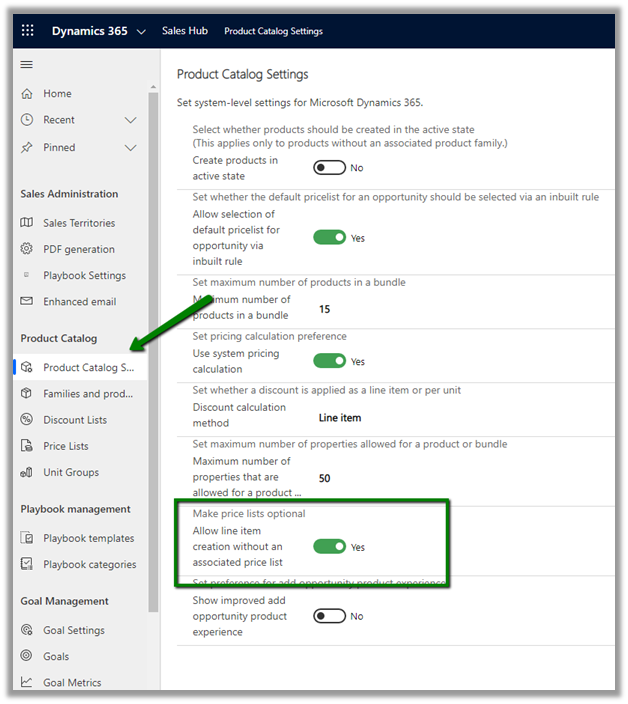
Task: Open the app launcher waffle icon
Action: point(27,31)
